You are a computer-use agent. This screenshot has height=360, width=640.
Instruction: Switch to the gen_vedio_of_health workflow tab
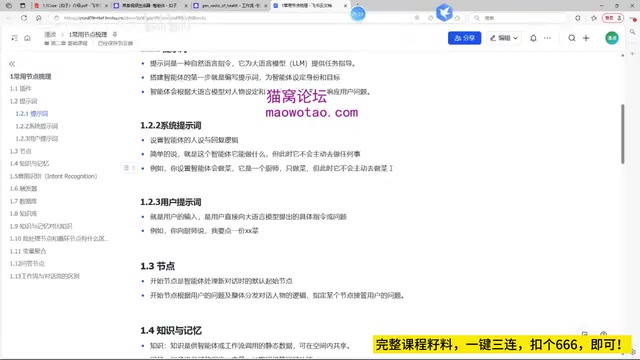(230, 6)
